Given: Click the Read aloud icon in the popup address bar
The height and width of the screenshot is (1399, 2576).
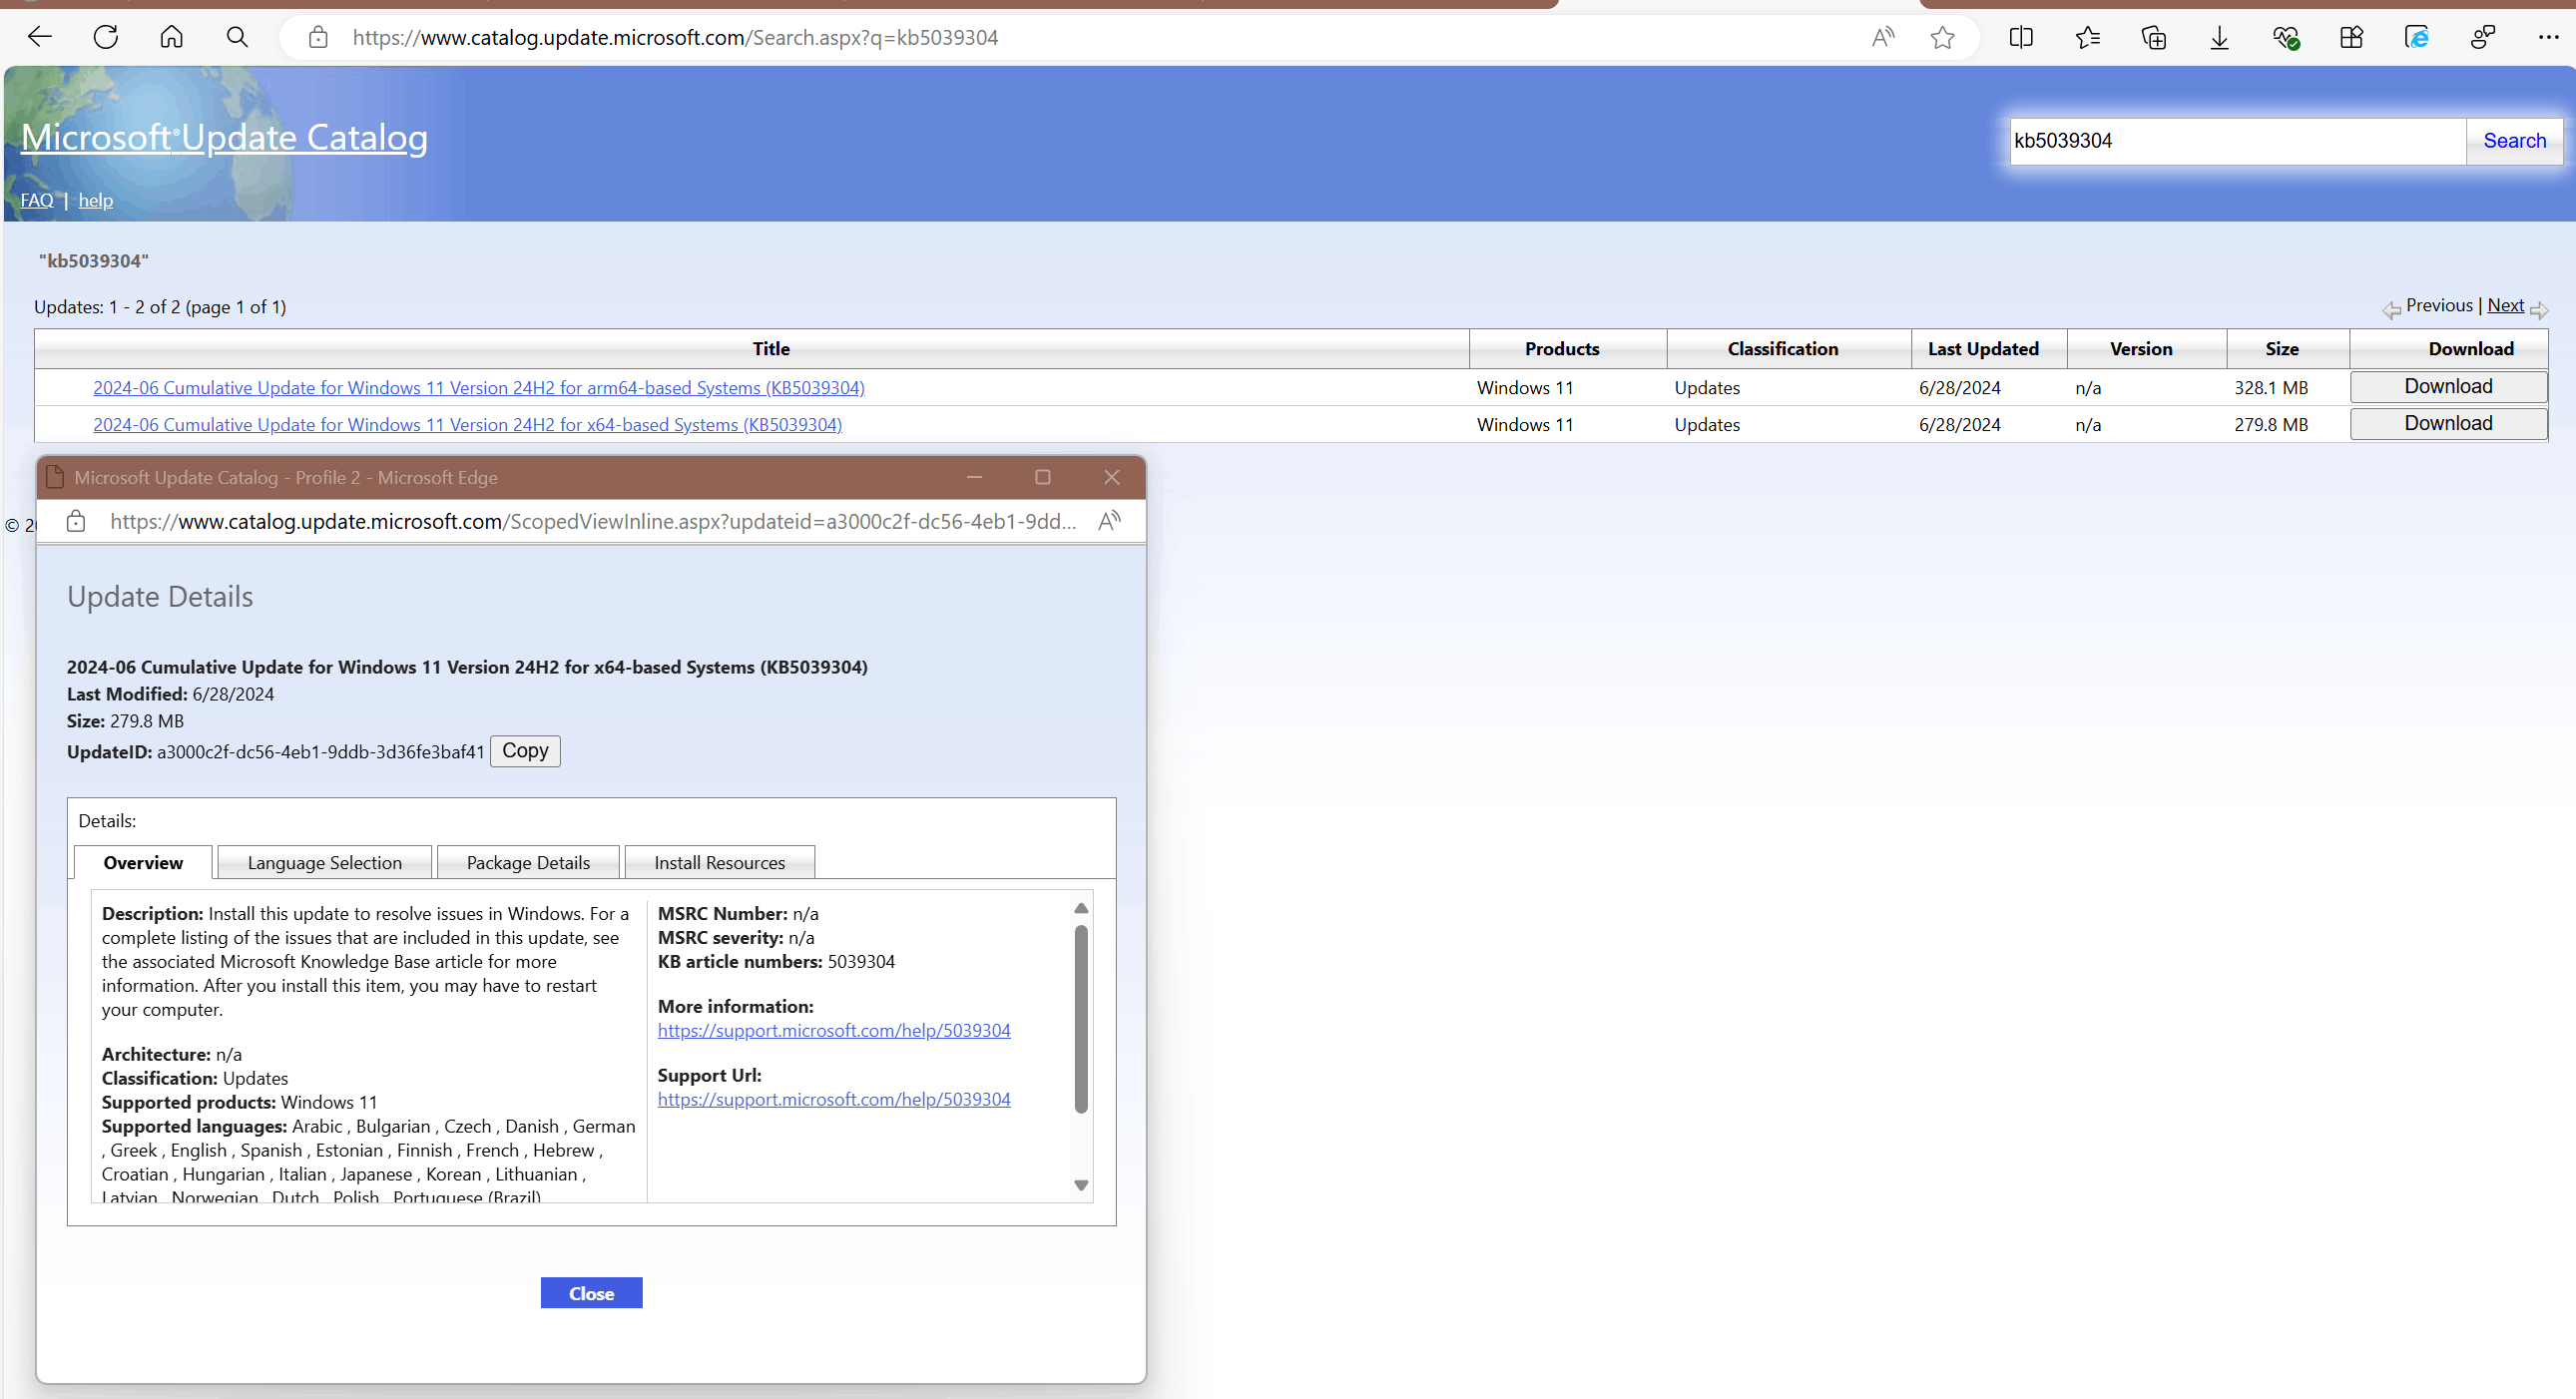Looking at the screenshot, I should click(1109, 521).
